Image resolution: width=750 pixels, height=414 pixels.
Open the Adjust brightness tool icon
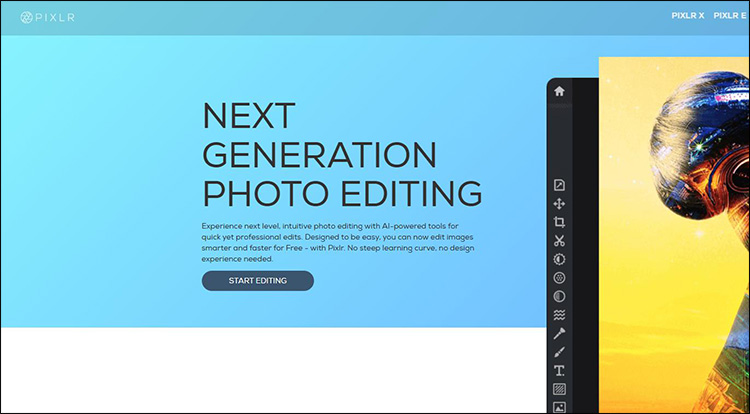[x=560, y=259]
